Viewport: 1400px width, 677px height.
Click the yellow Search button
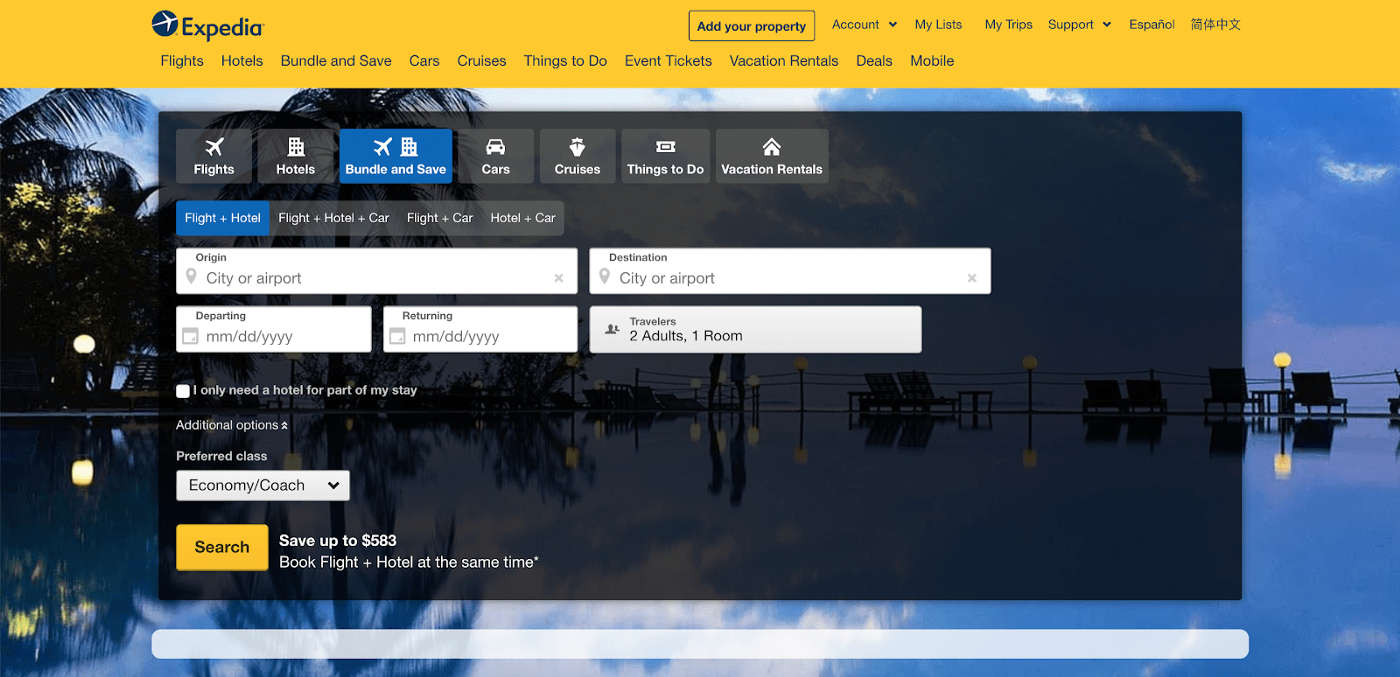(x=222, y=547)
